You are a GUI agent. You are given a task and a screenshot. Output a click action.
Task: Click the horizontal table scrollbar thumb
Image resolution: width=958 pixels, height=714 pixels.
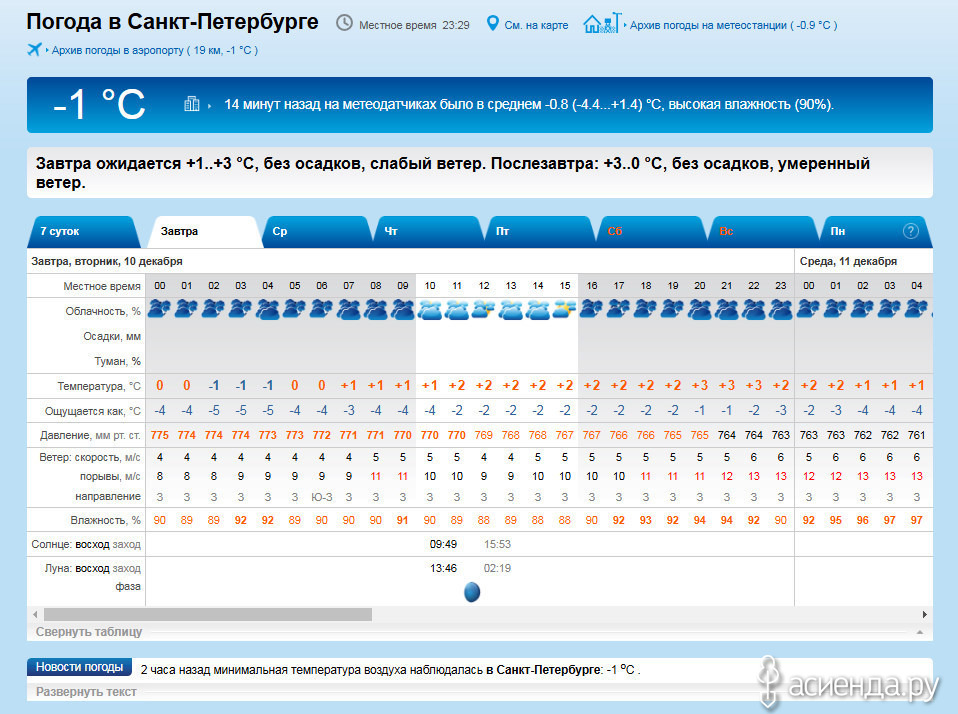pyautogui.click(x=208, y=614)
